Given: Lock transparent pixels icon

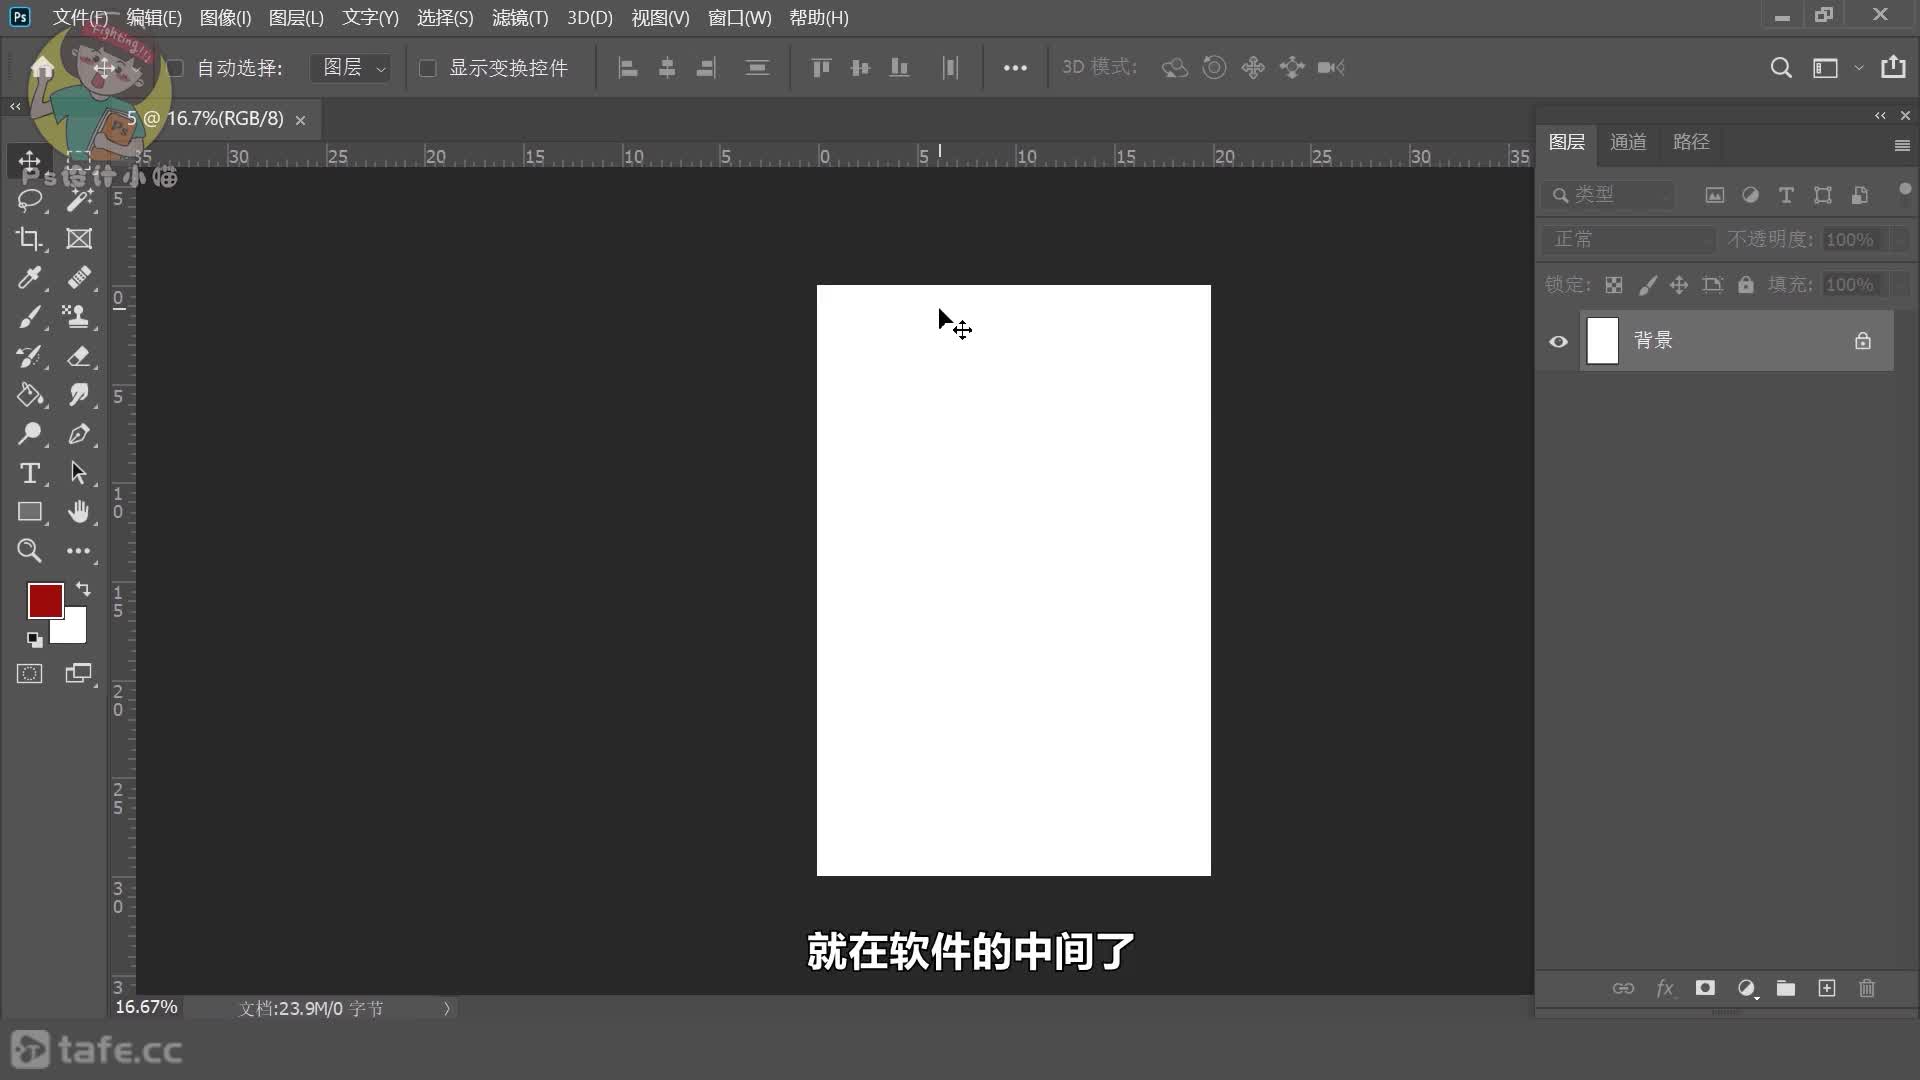Looking at the screenshot, I should 1614,285.
